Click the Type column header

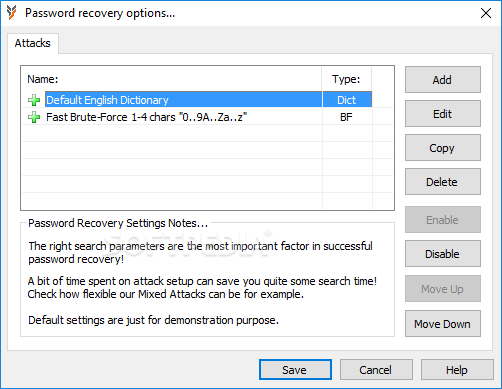click(346, 79)
